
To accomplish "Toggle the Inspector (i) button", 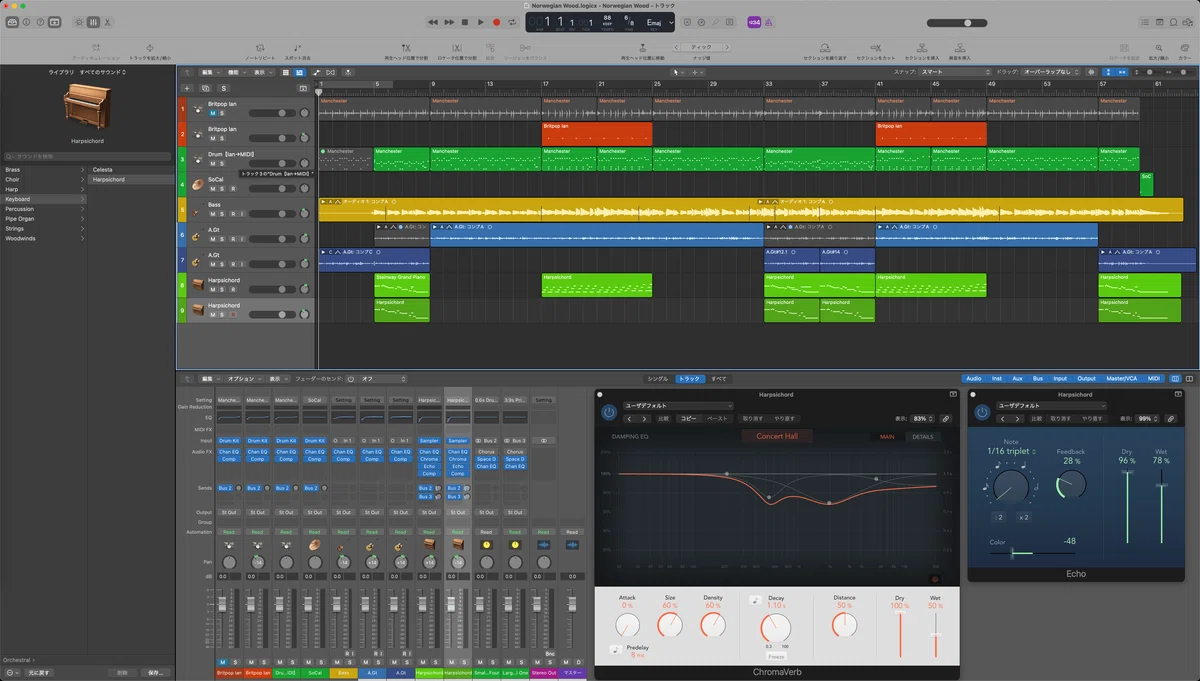I will pyautogui.click(x=26, y=22).
